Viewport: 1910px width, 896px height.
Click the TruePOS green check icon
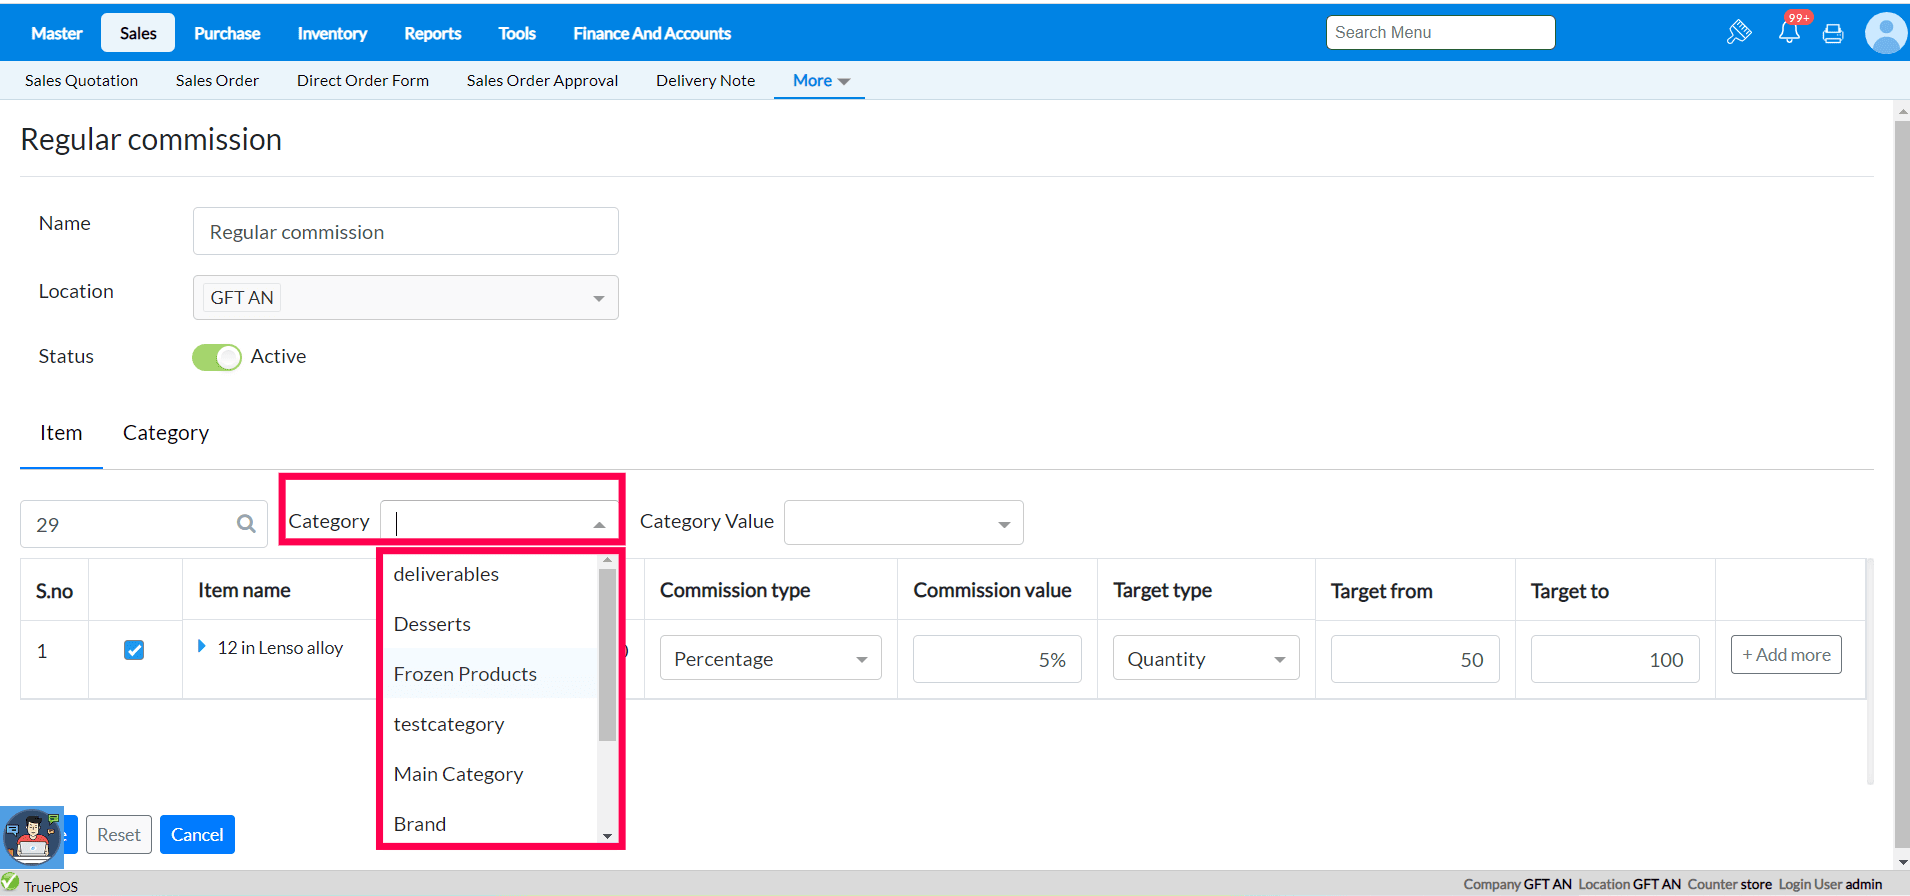[x=10, y=882]
